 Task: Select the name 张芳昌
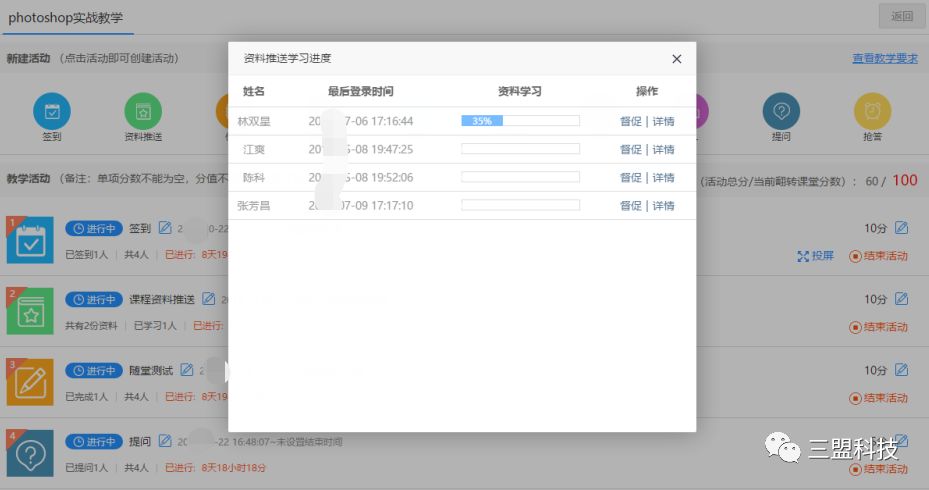[x=254, y=206]
